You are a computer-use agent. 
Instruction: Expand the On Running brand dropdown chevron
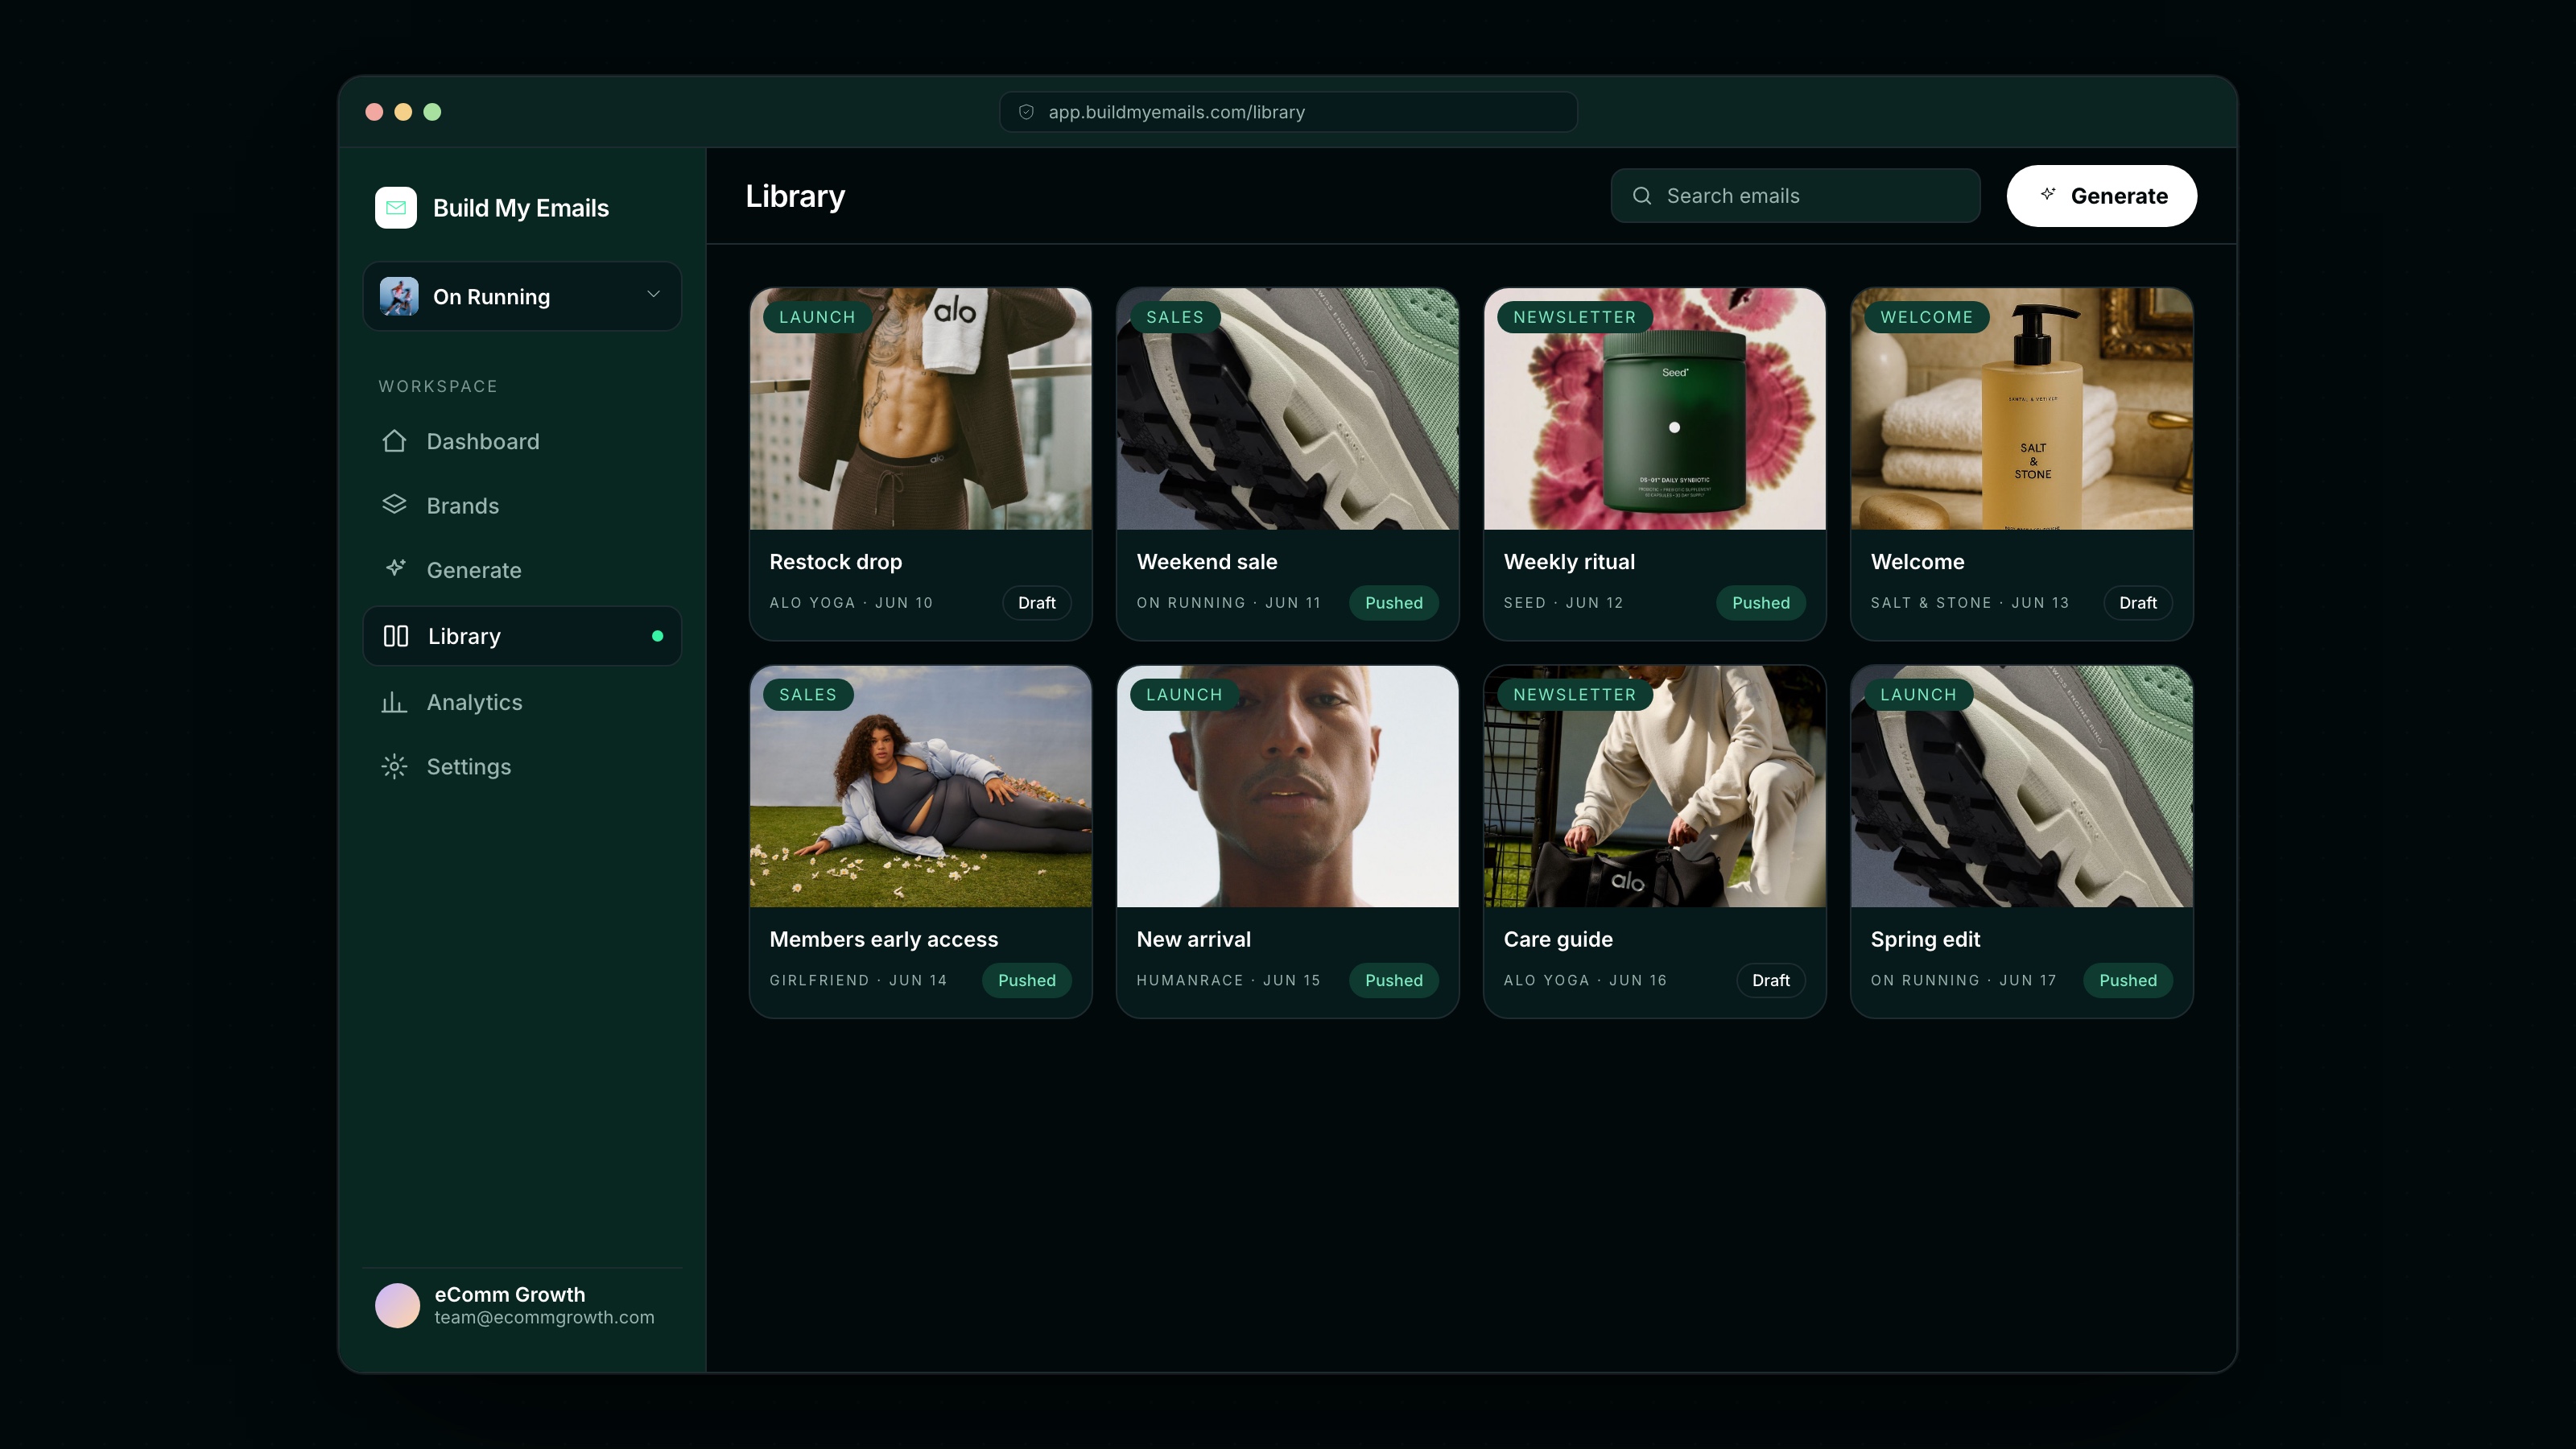(654, 295)
